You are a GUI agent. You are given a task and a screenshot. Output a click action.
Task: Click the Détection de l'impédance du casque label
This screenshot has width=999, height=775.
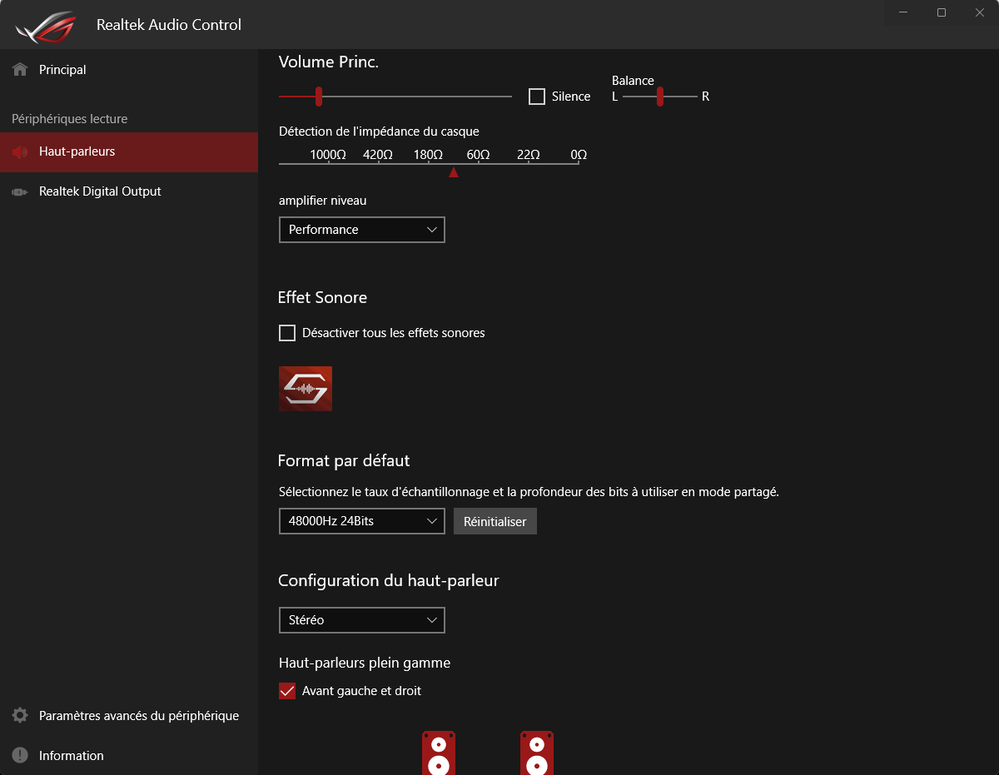click(379, 131)
